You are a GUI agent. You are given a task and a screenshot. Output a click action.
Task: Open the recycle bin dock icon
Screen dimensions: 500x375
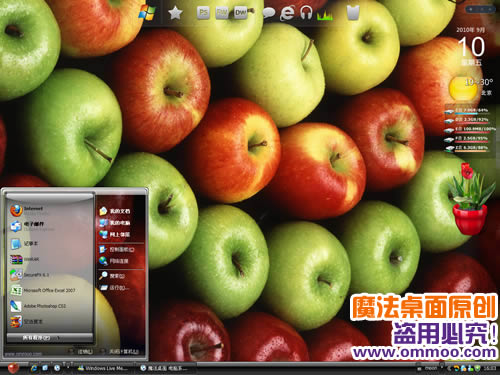353,13
